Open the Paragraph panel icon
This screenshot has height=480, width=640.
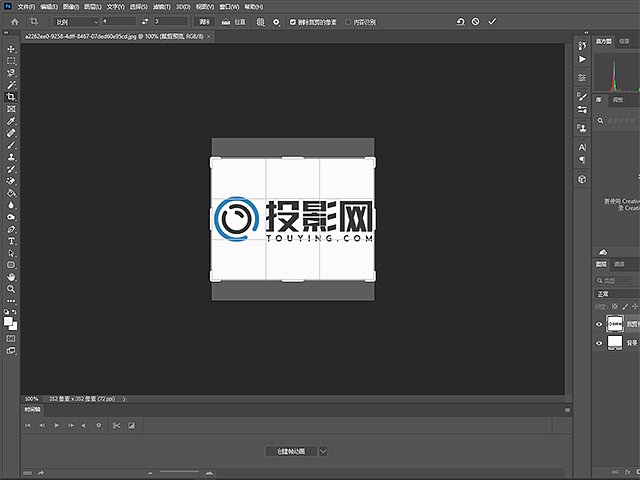coord(582,160)
